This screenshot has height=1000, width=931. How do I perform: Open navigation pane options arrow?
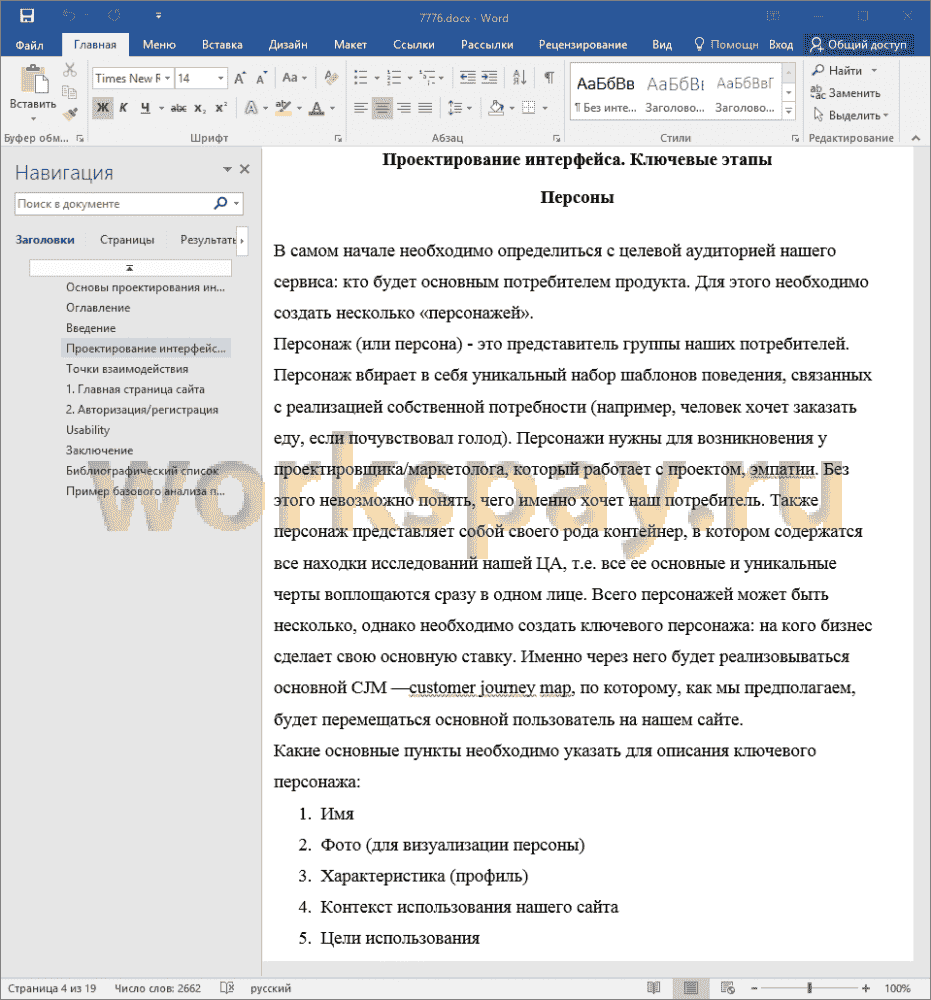(227, 169)
